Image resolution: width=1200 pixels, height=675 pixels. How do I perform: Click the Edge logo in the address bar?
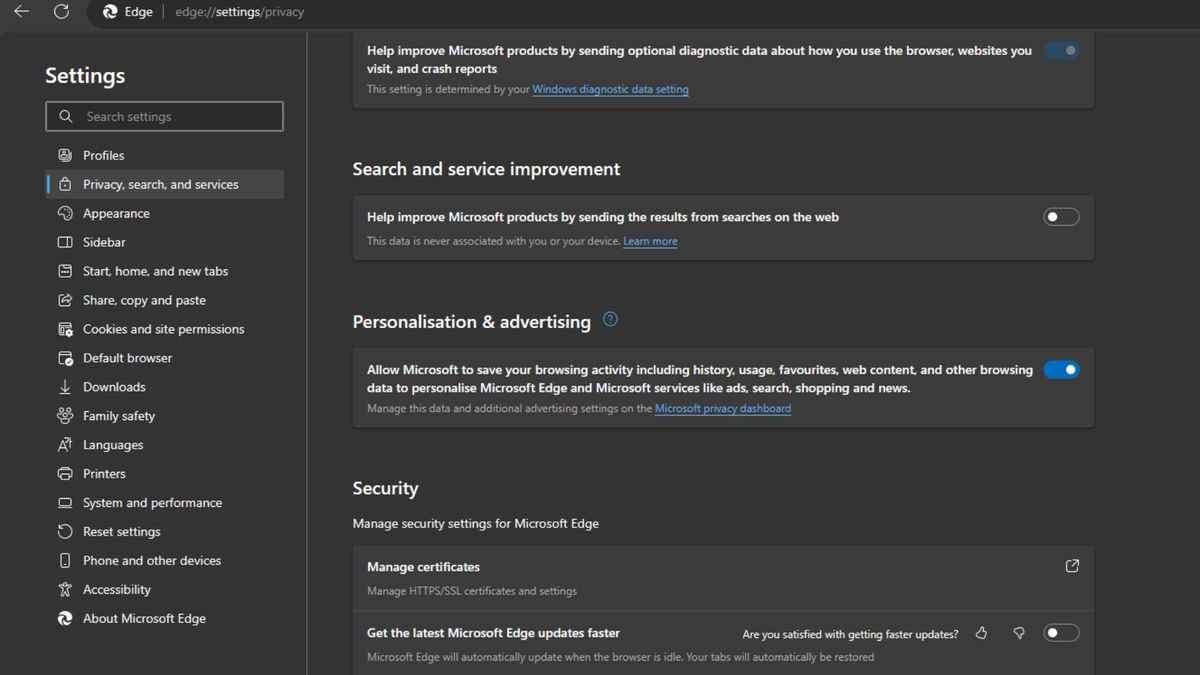coord(108,12)
